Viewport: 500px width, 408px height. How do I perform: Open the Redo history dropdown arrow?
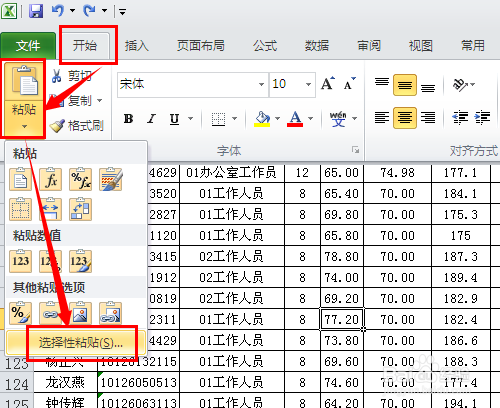click(x=104, y=11)
